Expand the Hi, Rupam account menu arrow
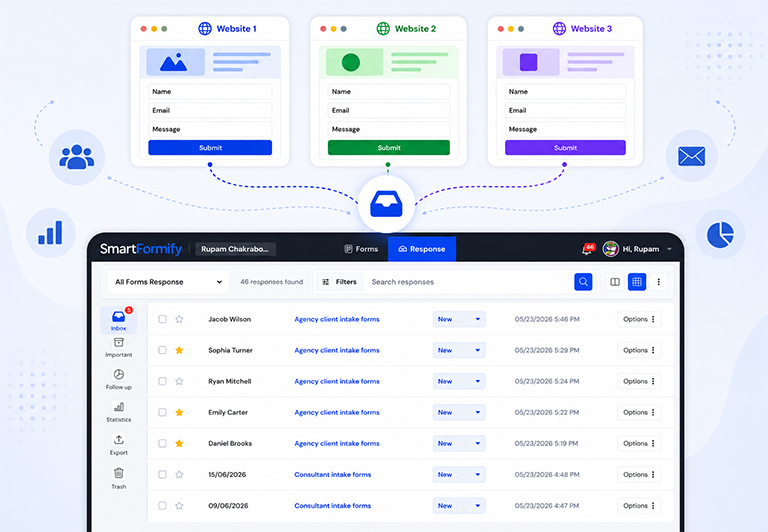Screen dimensions: 768x532 (x=669, y=249)
